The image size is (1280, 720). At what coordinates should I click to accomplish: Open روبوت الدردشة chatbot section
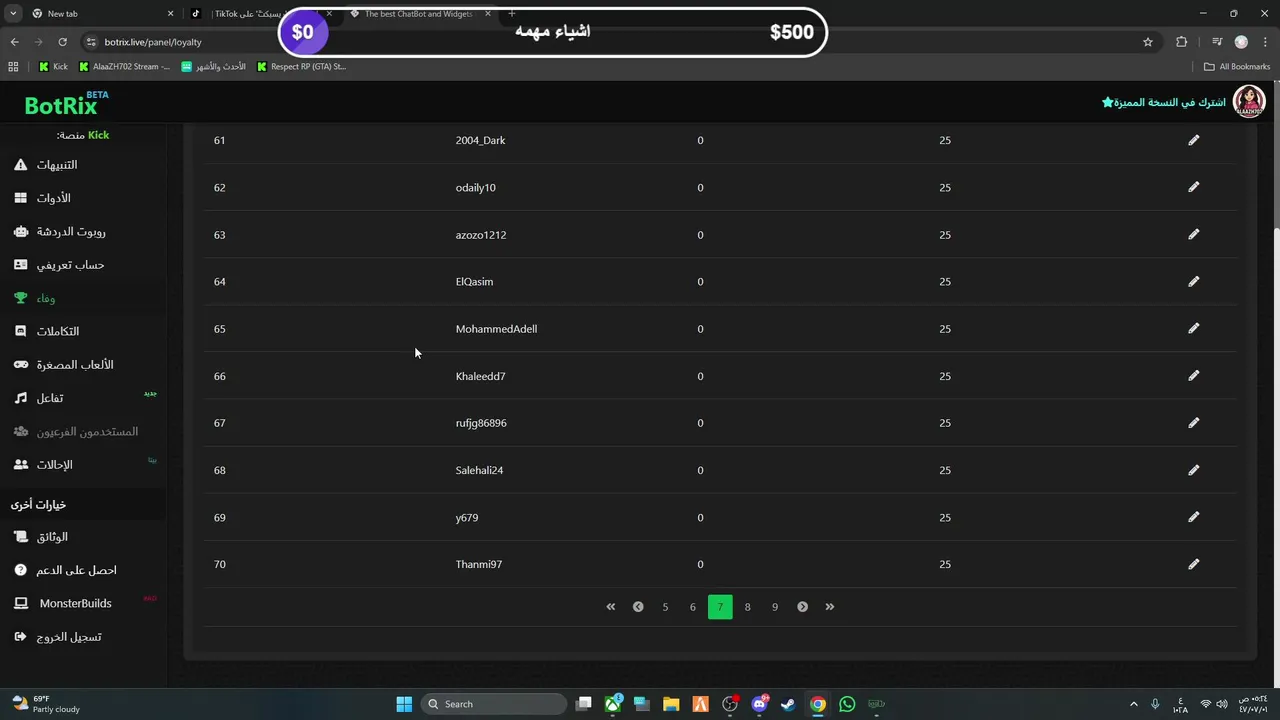[60, 231]
